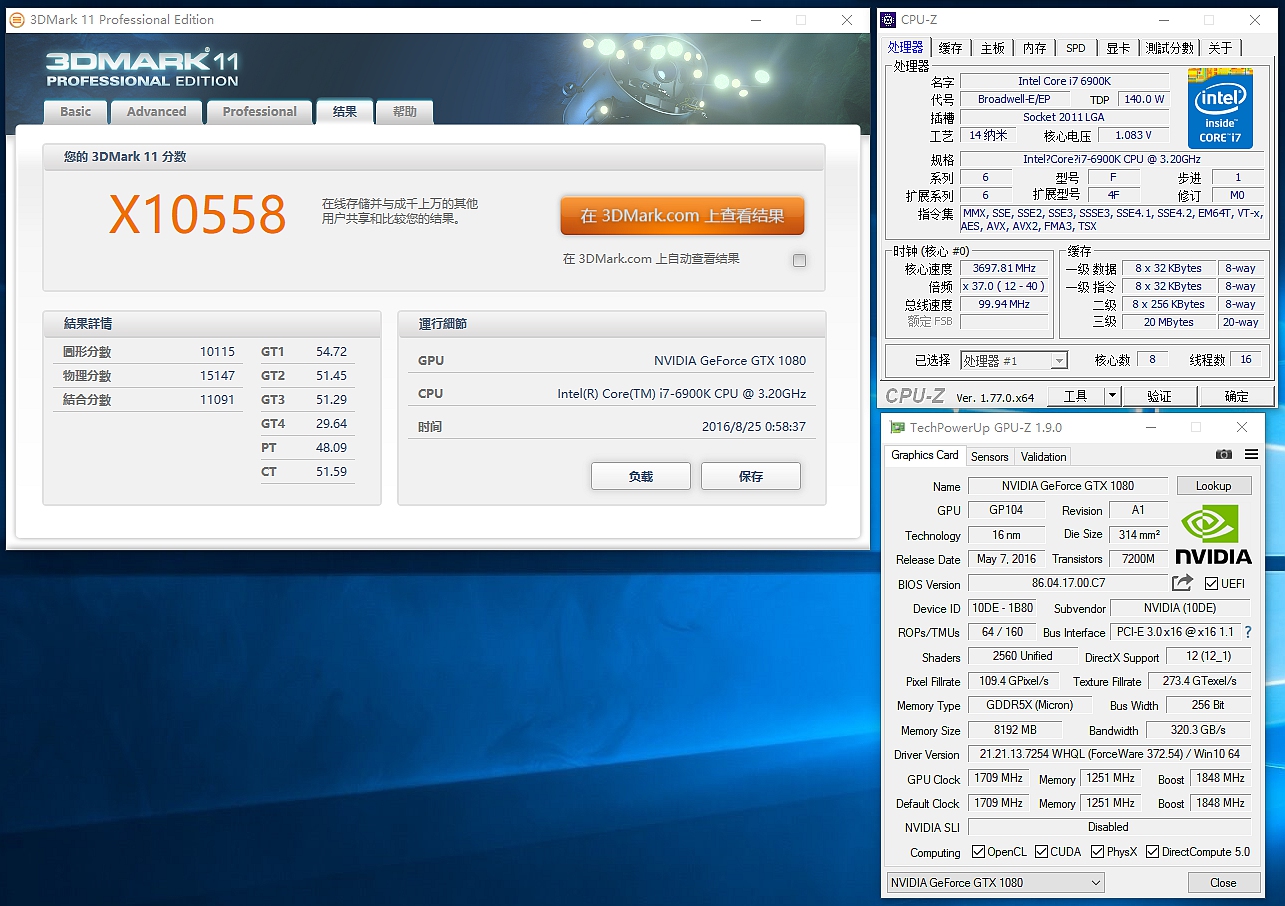This screenshot has width=1285, height=906.
Task: Click the Intel Core i7 logo in CPU-Z
Action: (x=1219, y=108)
